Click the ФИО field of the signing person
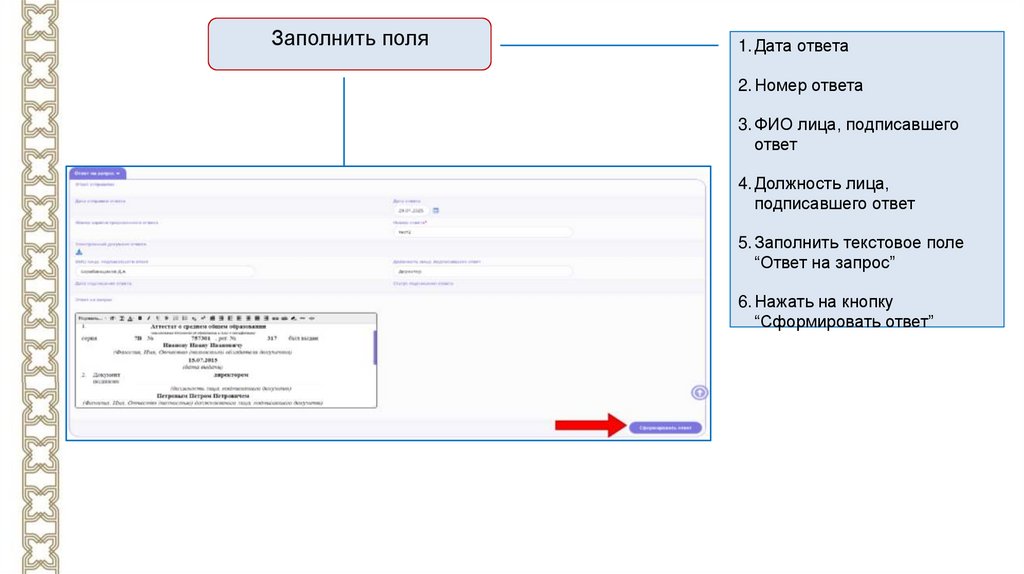Screen dimensions: 1024x574 coord(165,271)
